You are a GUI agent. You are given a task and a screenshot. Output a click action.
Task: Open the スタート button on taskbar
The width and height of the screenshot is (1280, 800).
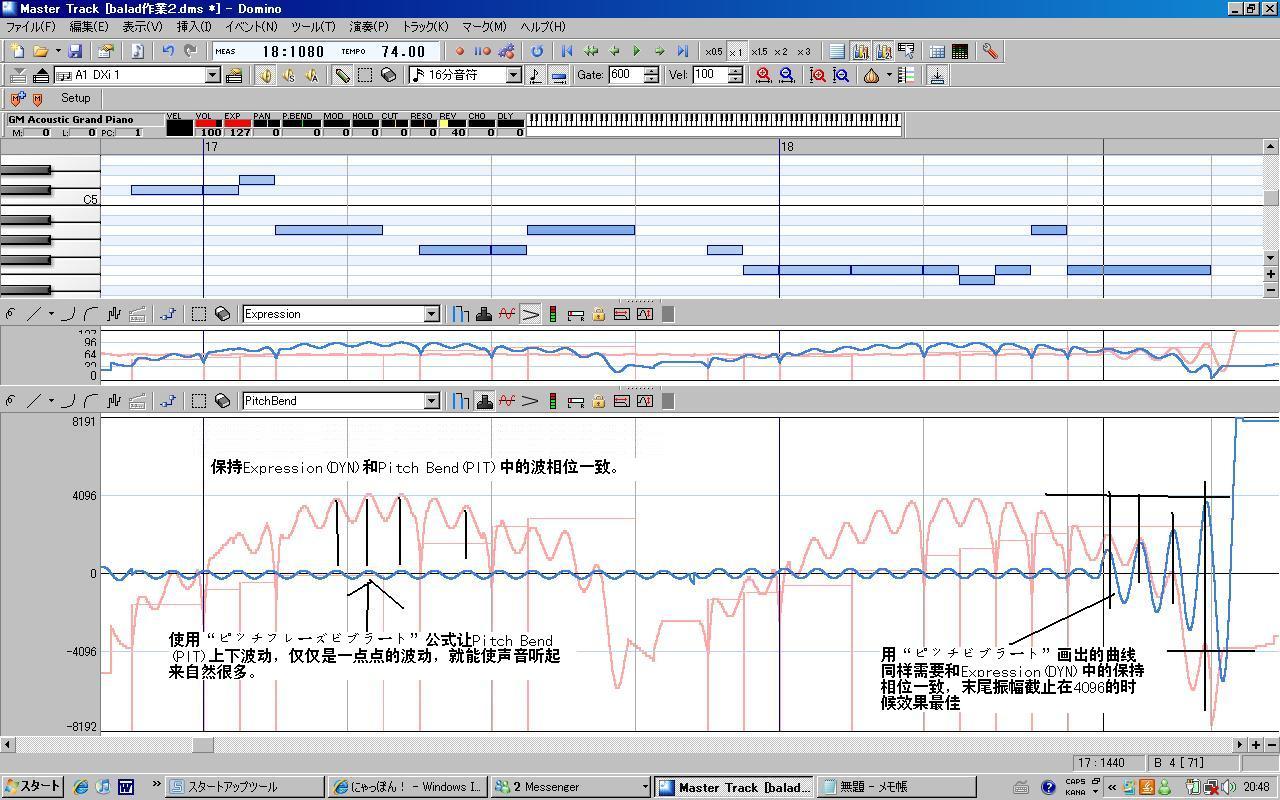[x=33, y=787]
